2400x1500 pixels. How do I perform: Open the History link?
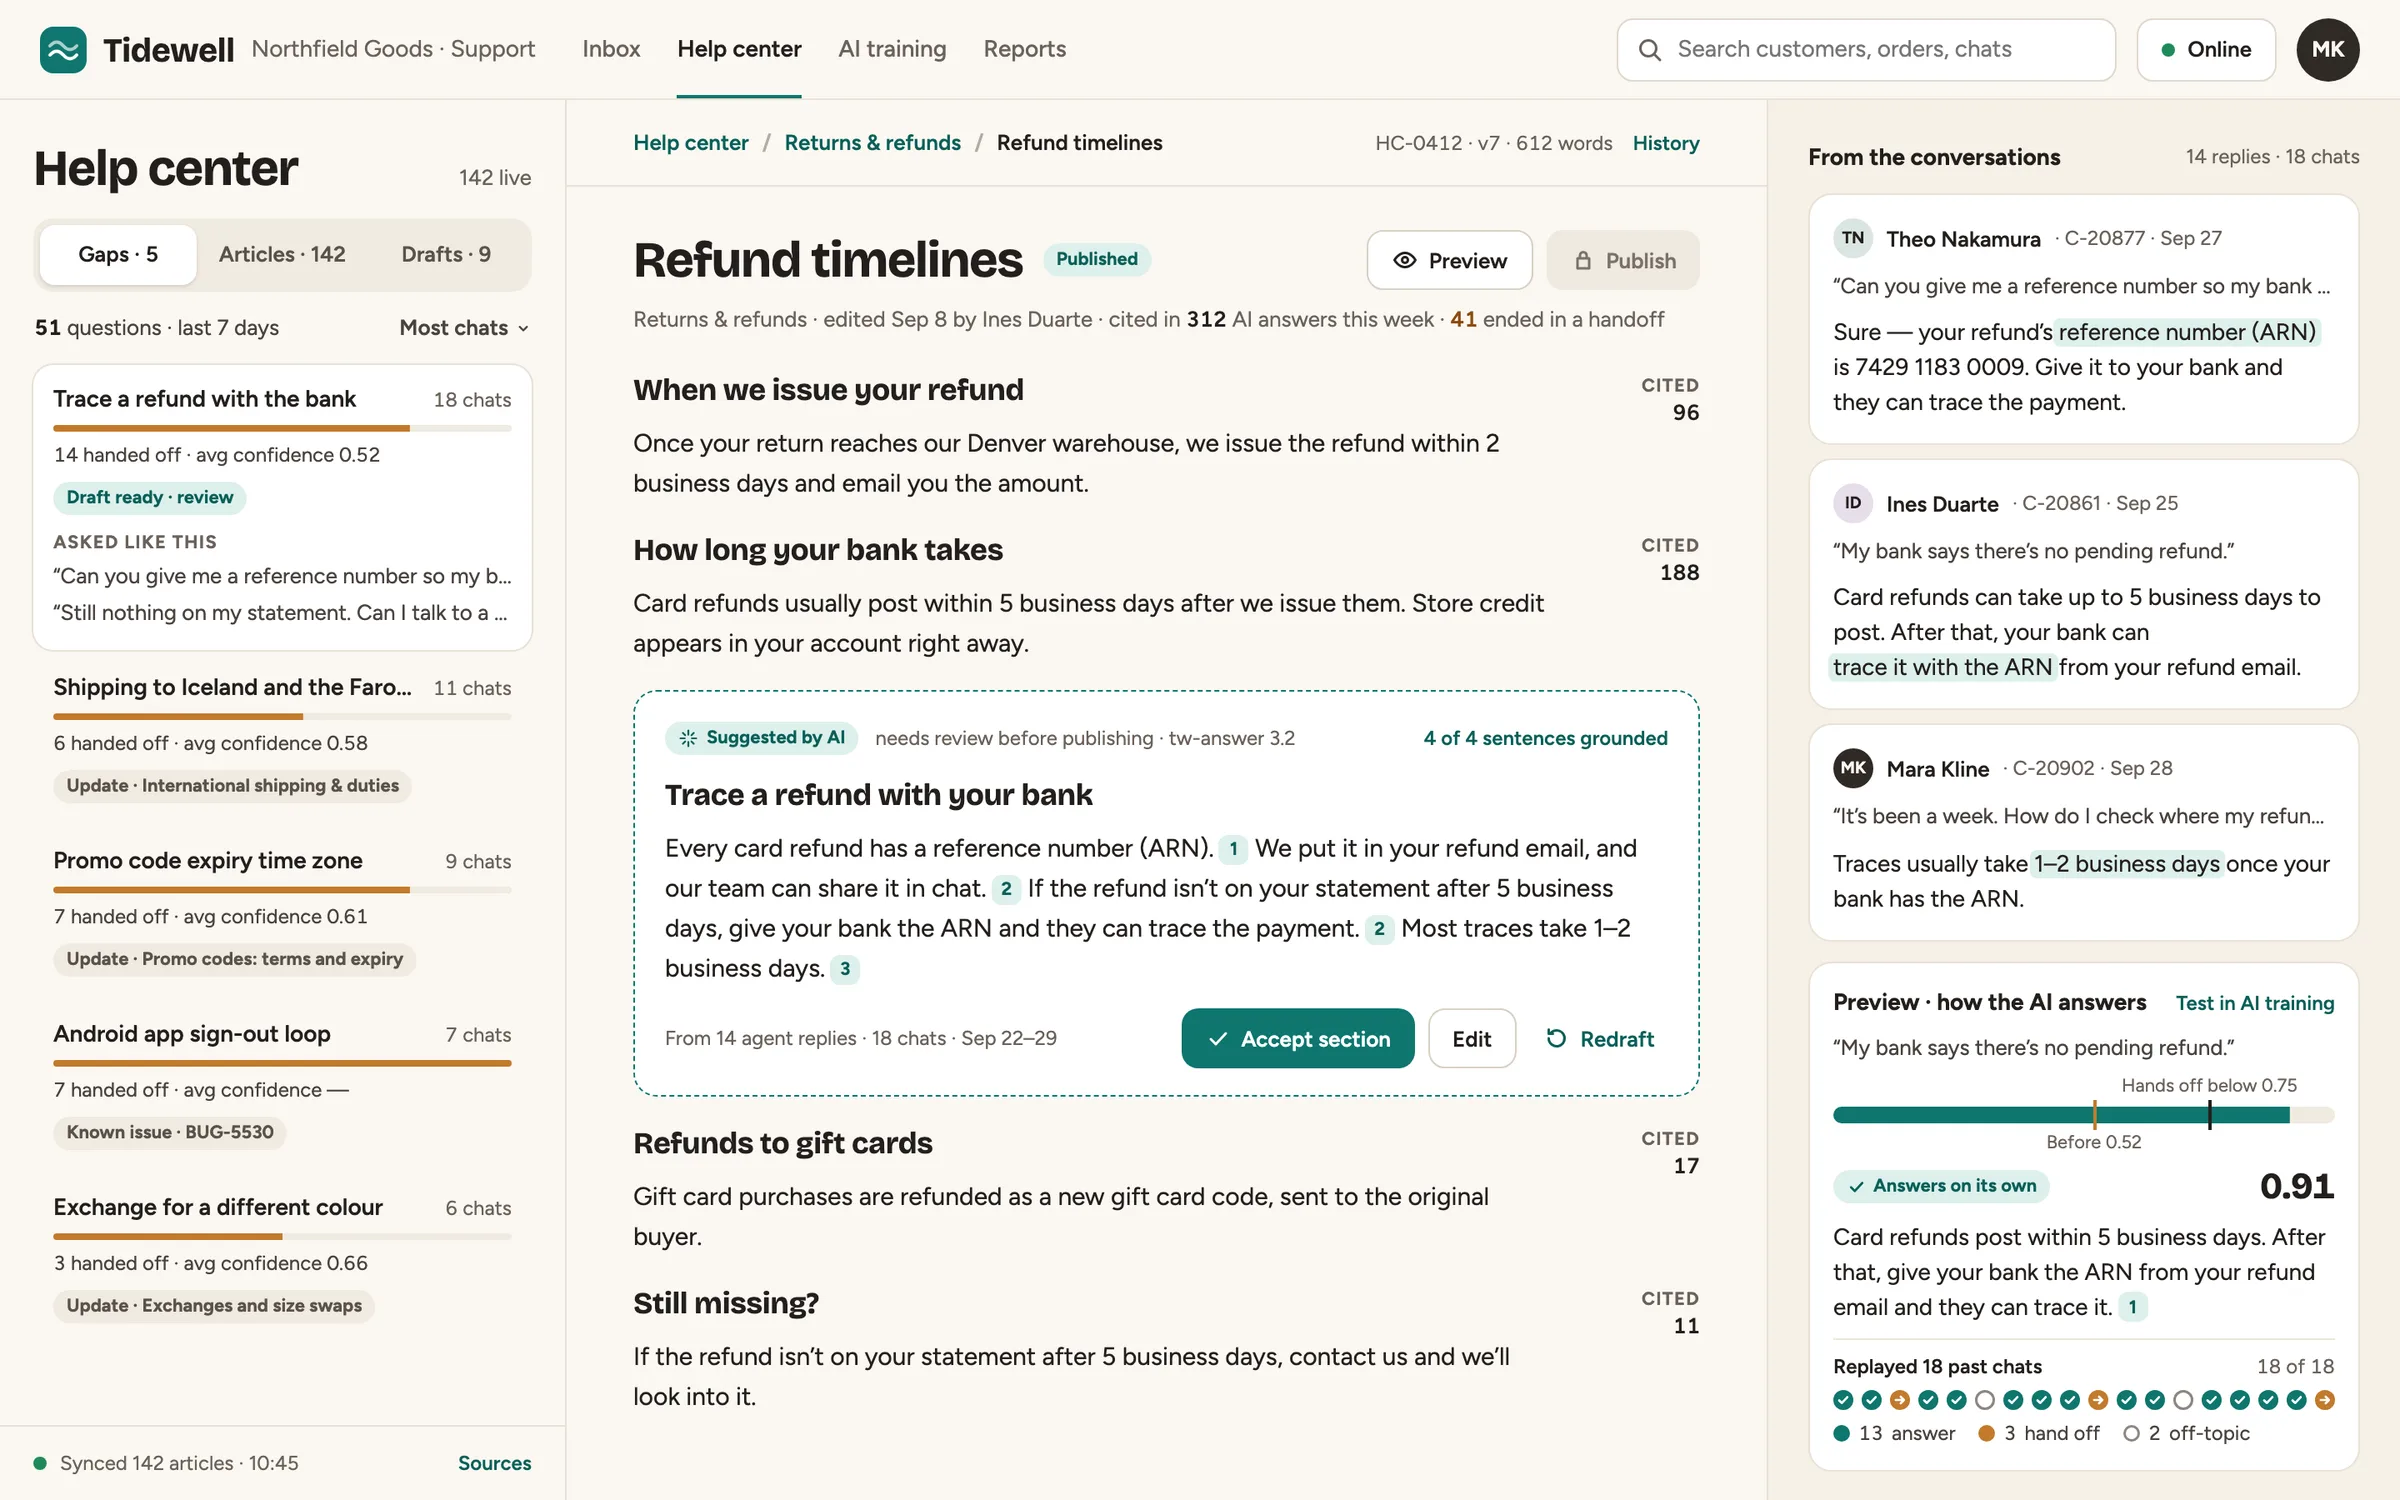coord(1665,143)
